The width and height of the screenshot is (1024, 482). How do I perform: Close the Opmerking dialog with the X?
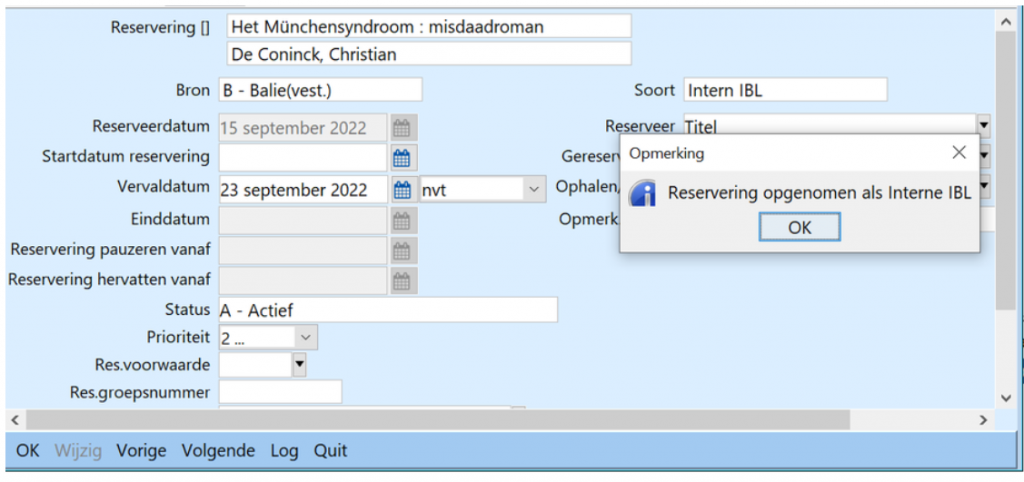[x=958, y=153]
